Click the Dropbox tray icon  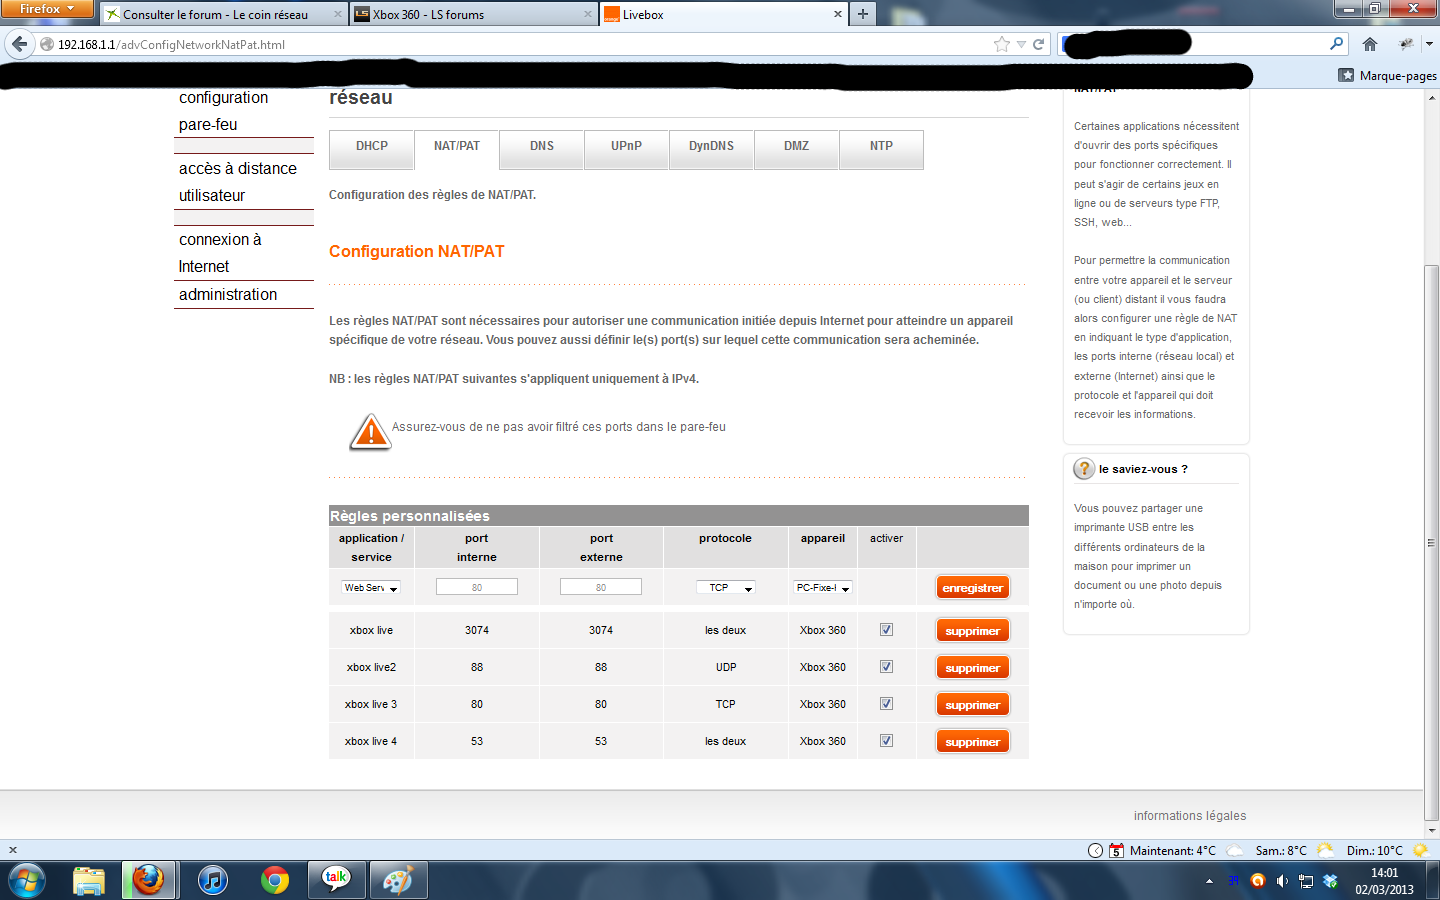pyautogui.click(x=1330, y=881)
